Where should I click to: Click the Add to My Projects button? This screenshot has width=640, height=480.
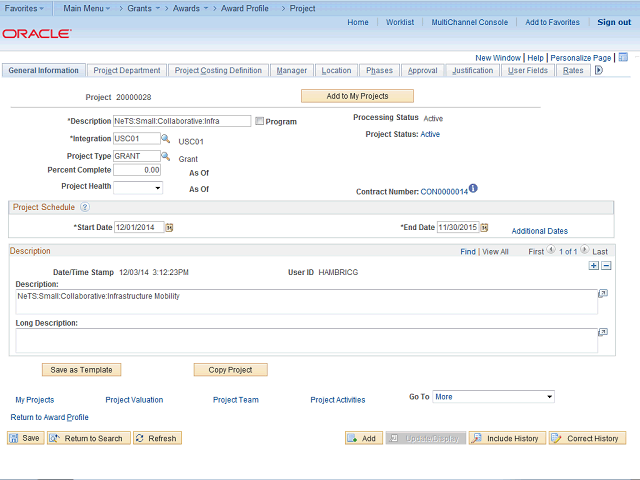tap(357, 96)
